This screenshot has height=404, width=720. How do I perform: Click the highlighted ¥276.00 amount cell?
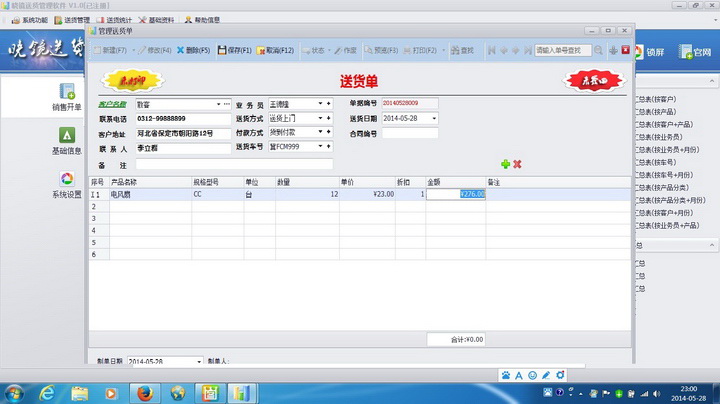pyautogui.click(x=456, y=194)
